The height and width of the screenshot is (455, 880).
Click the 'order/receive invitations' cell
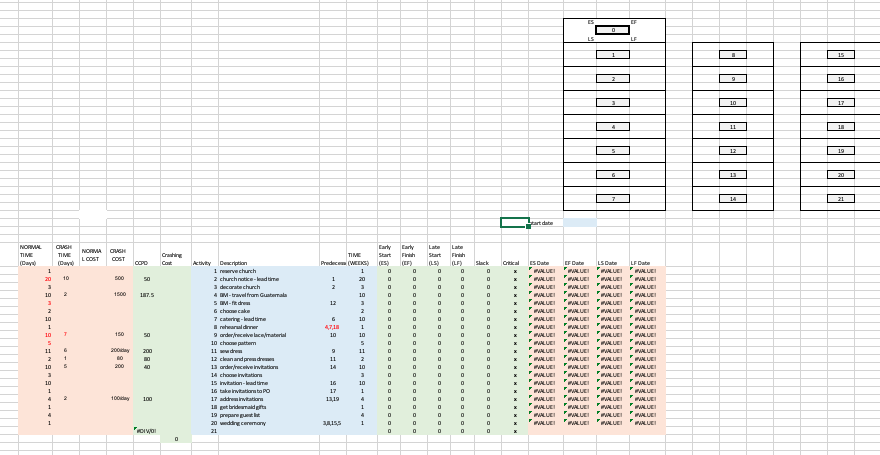coord(269,367)
